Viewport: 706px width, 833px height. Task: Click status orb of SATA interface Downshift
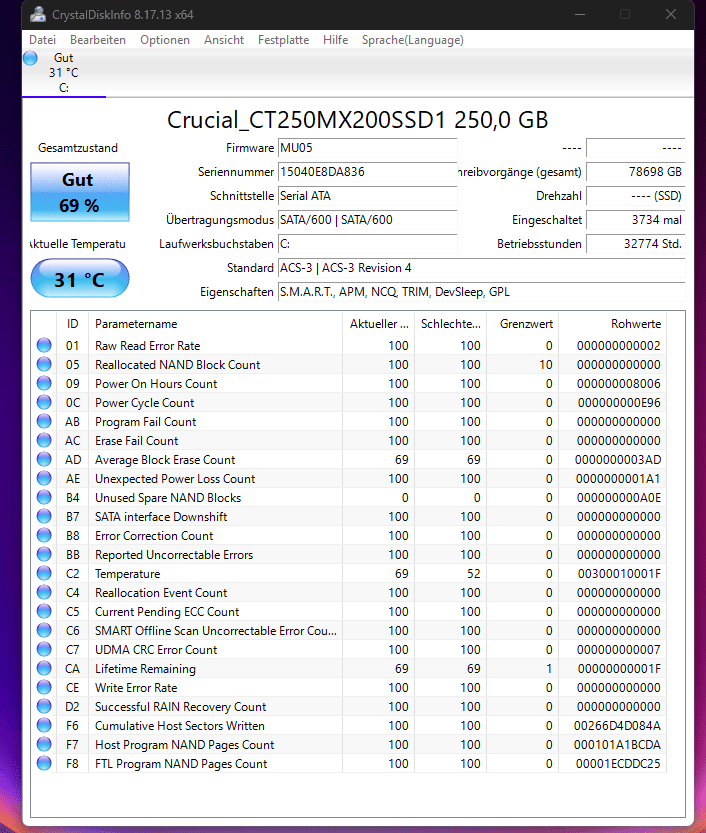pyautogui.click(x=44, y=516)
